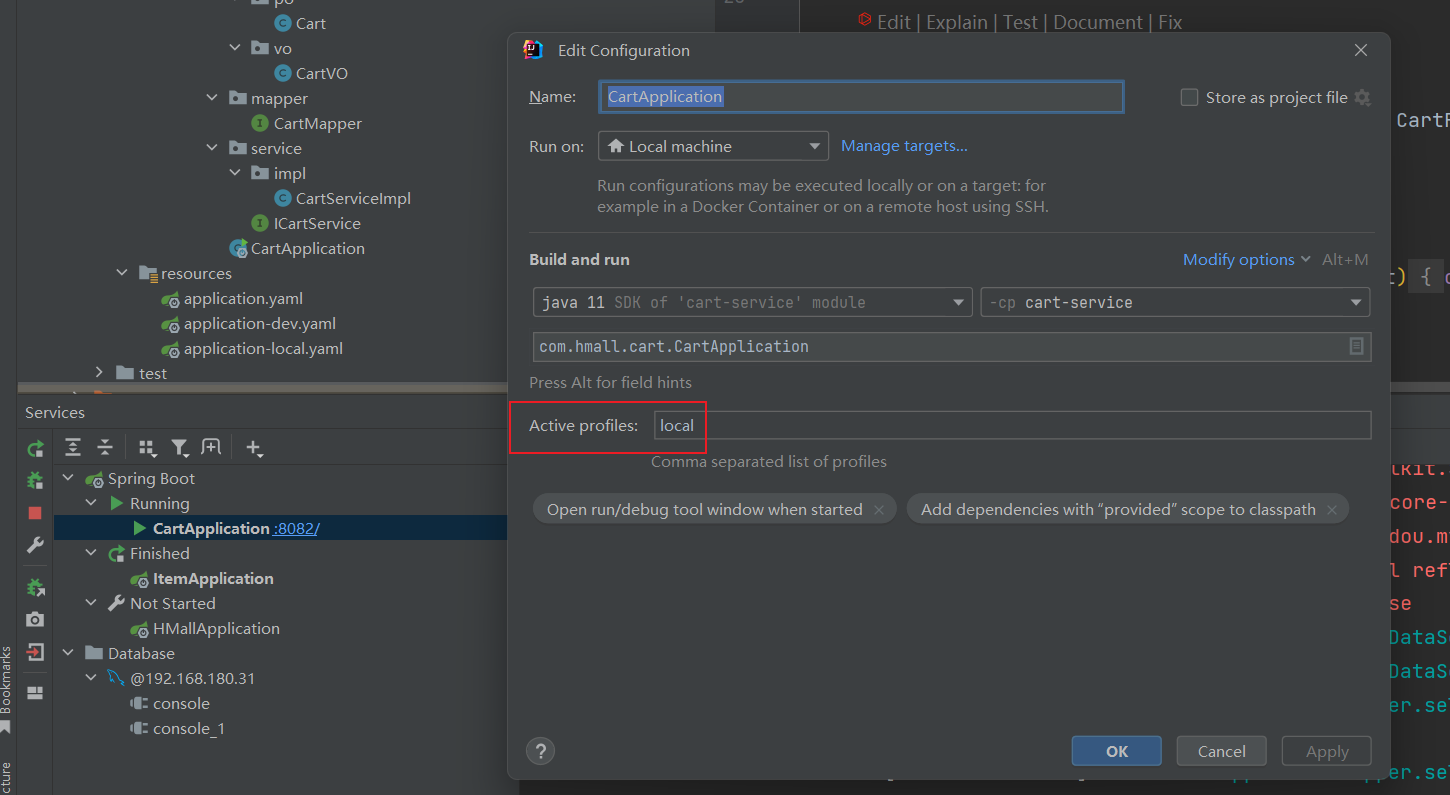
Task: Click the camera thread dump icon
Action: pos(35,620)
